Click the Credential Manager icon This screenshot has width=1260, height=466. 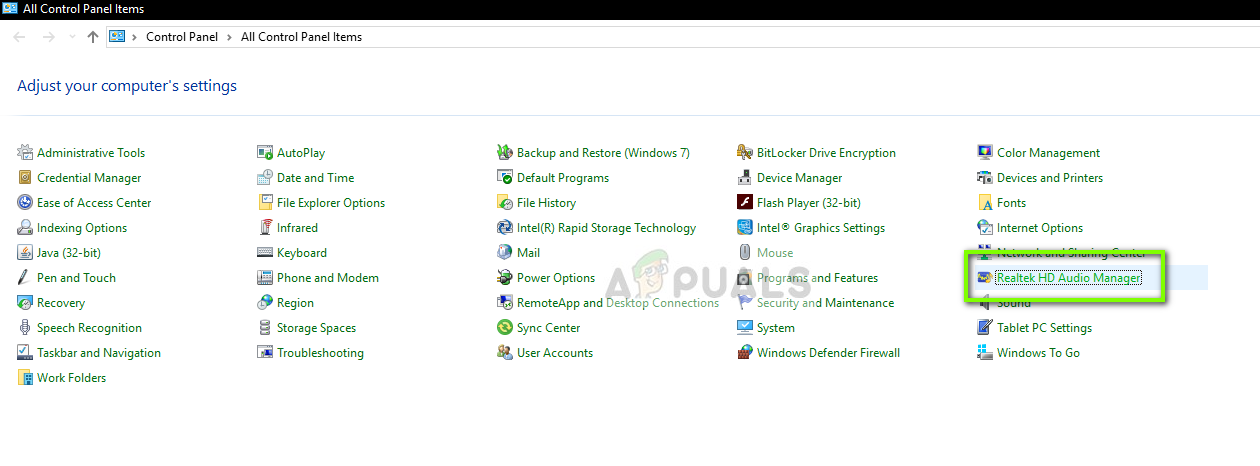coord(25,177)
